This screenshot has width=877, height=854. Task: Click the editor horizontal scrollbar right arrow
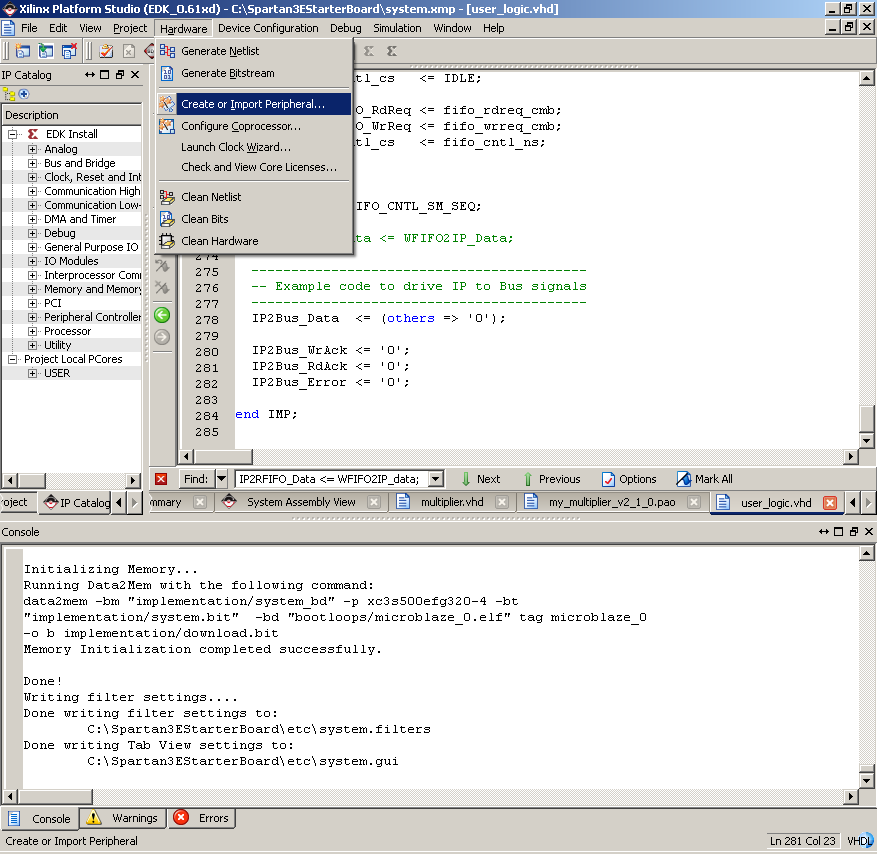(851, 456)
